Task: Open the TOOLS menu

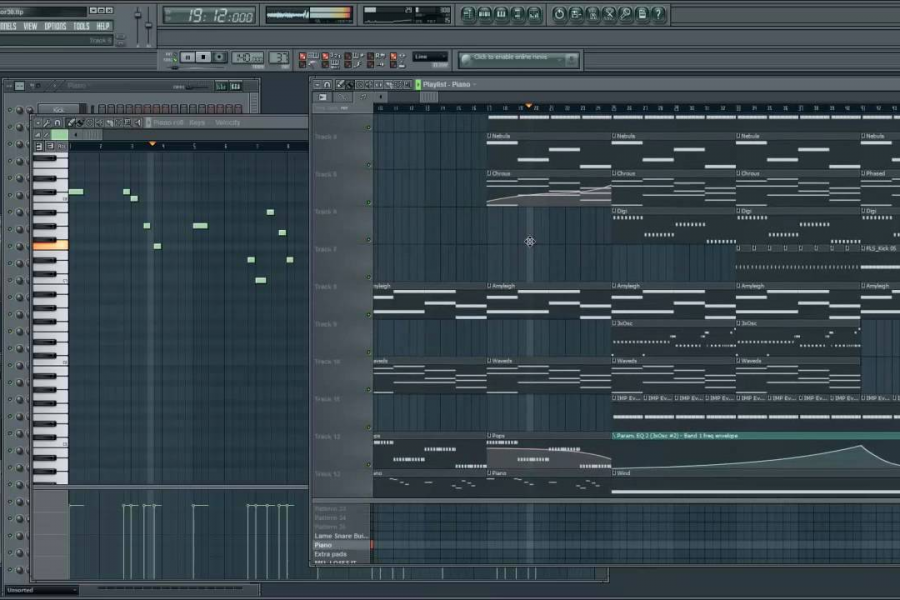Action: tap(82, 26)
